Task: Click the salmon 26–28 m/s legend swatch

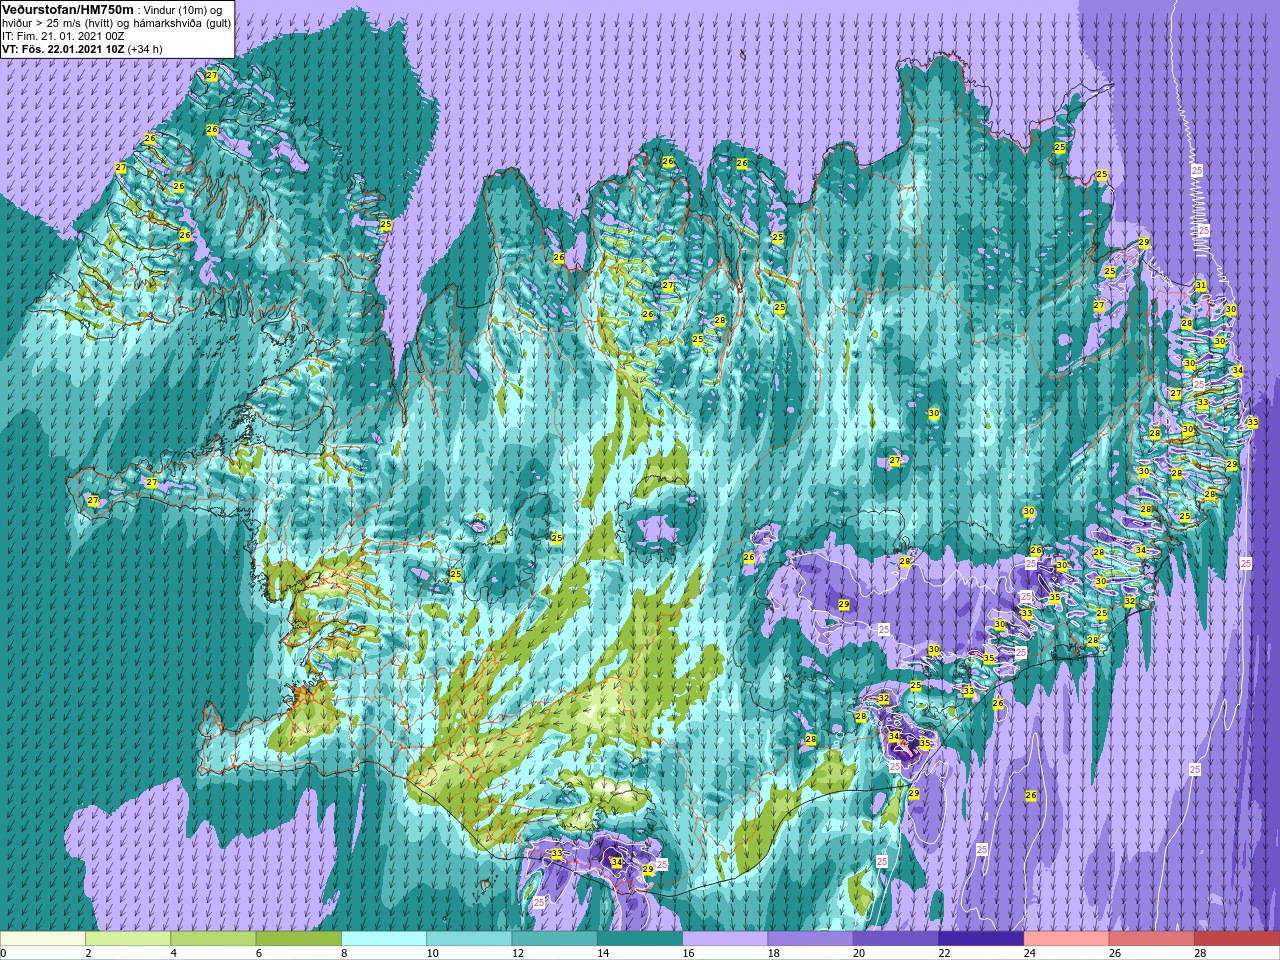Action: point(1152,939)
